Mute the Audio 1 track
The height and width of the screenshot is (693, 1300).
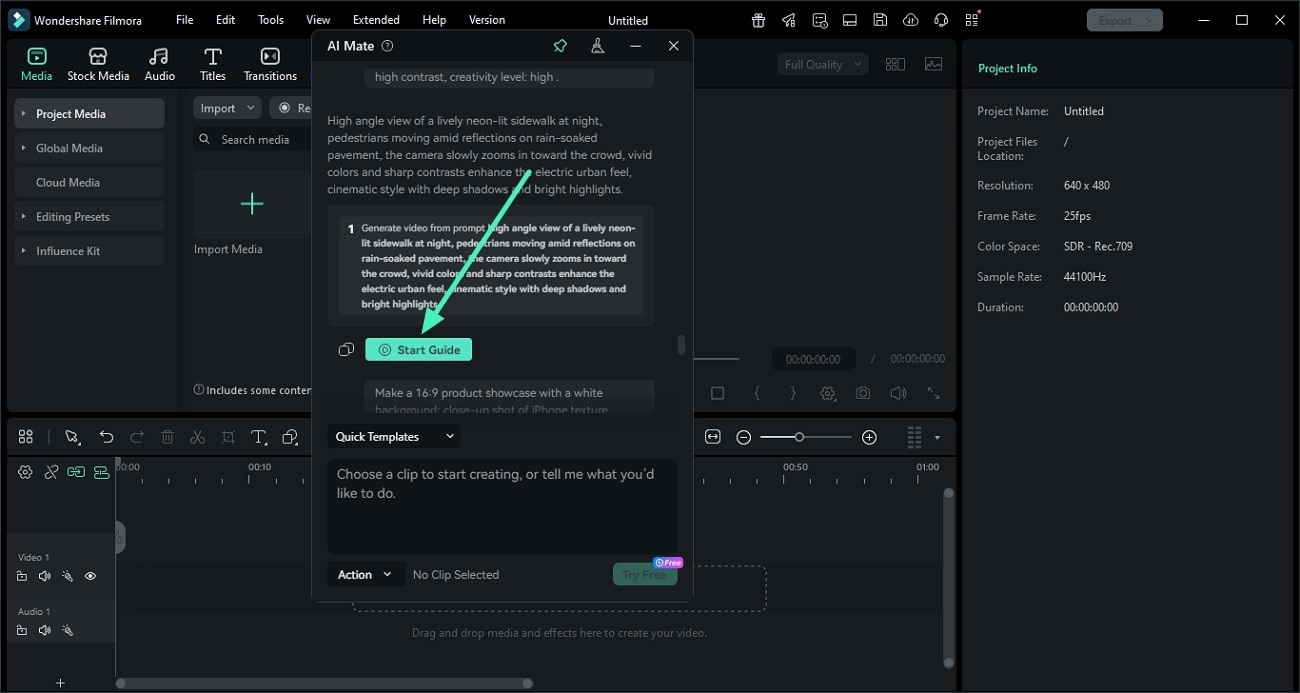[x=44, y=630]
